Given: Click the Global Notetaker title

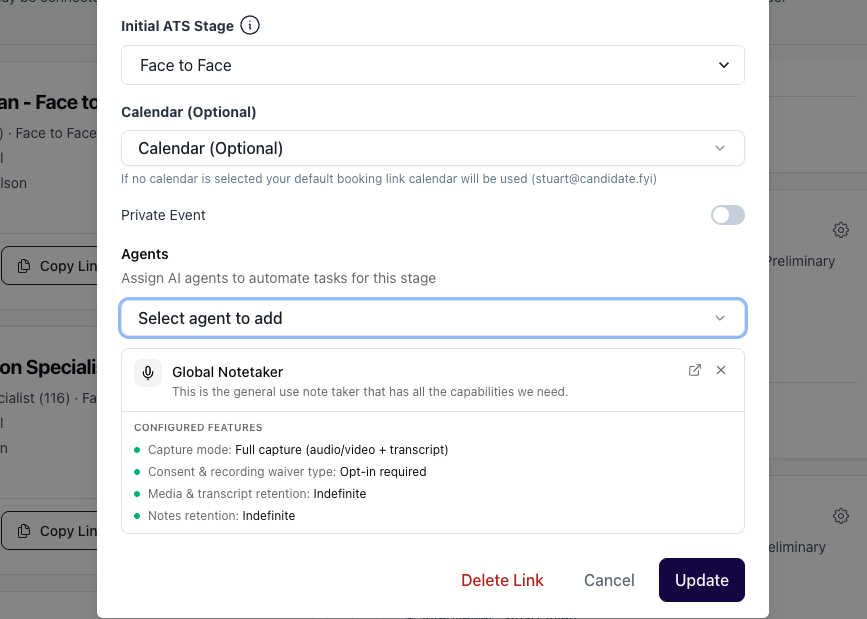Looking at the screenshot, I should [x=227, y=372].
